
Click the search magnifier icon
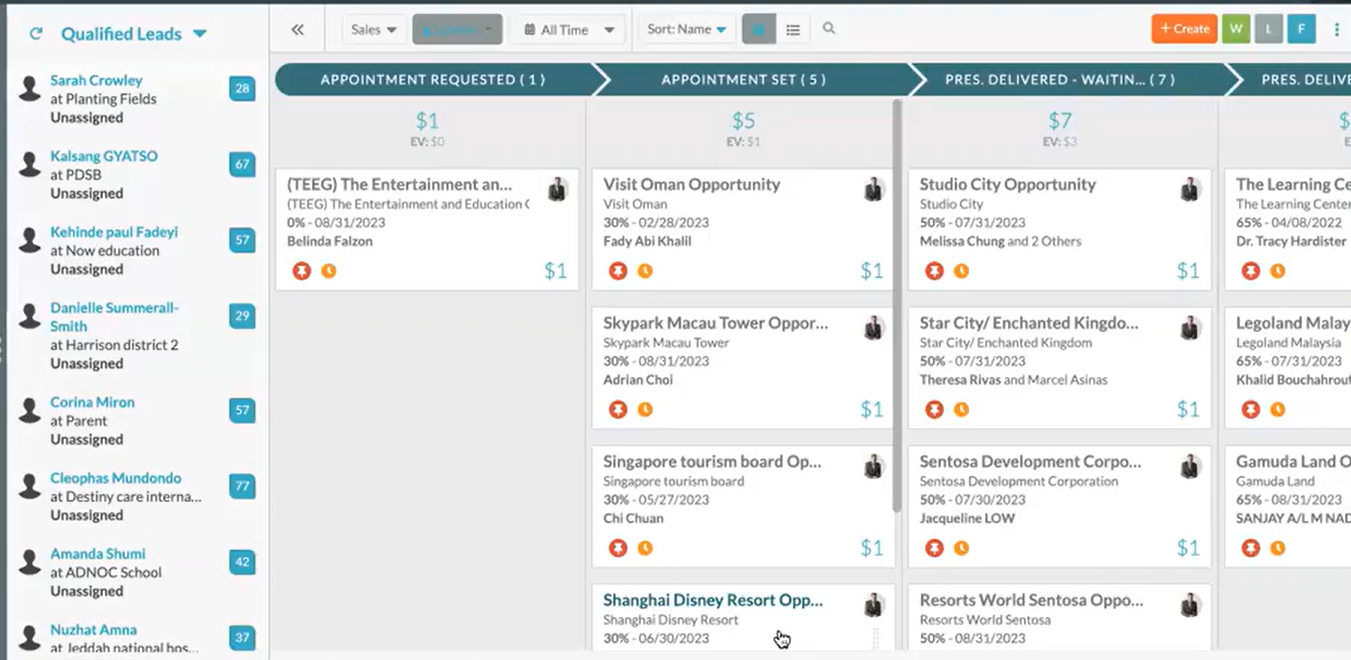click(829, 29)
